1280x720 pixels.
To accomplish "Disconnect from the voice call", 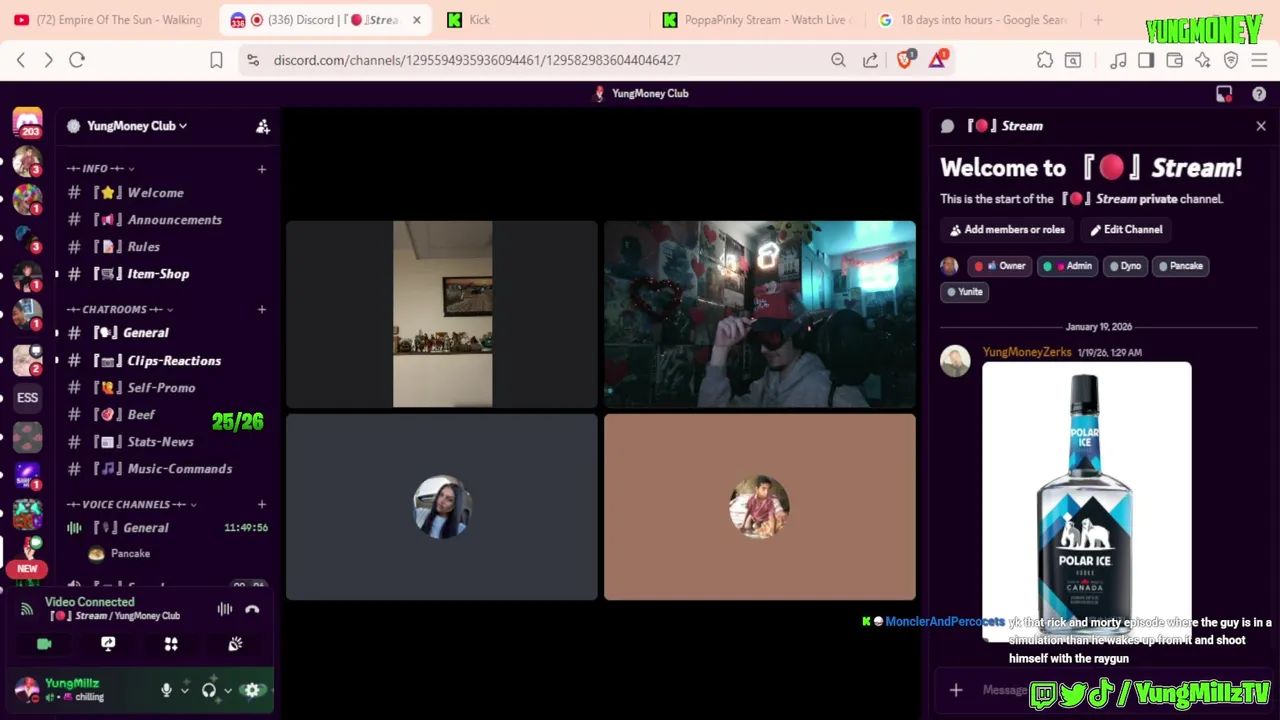I will pyautogui.click(x=252, y=609).
